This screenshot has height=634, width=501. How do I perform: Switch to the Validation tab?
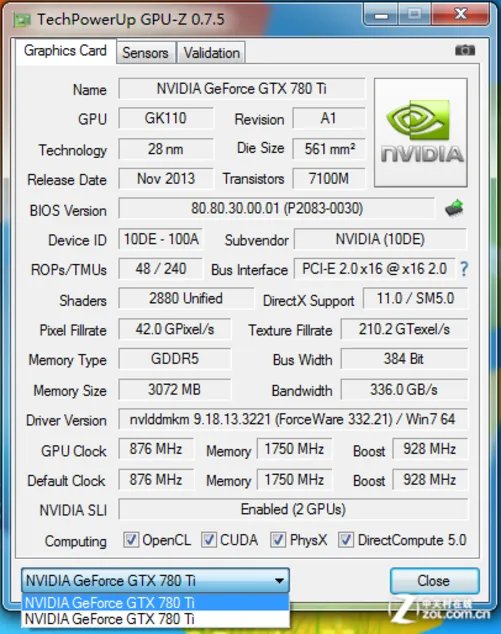[211, 53]
